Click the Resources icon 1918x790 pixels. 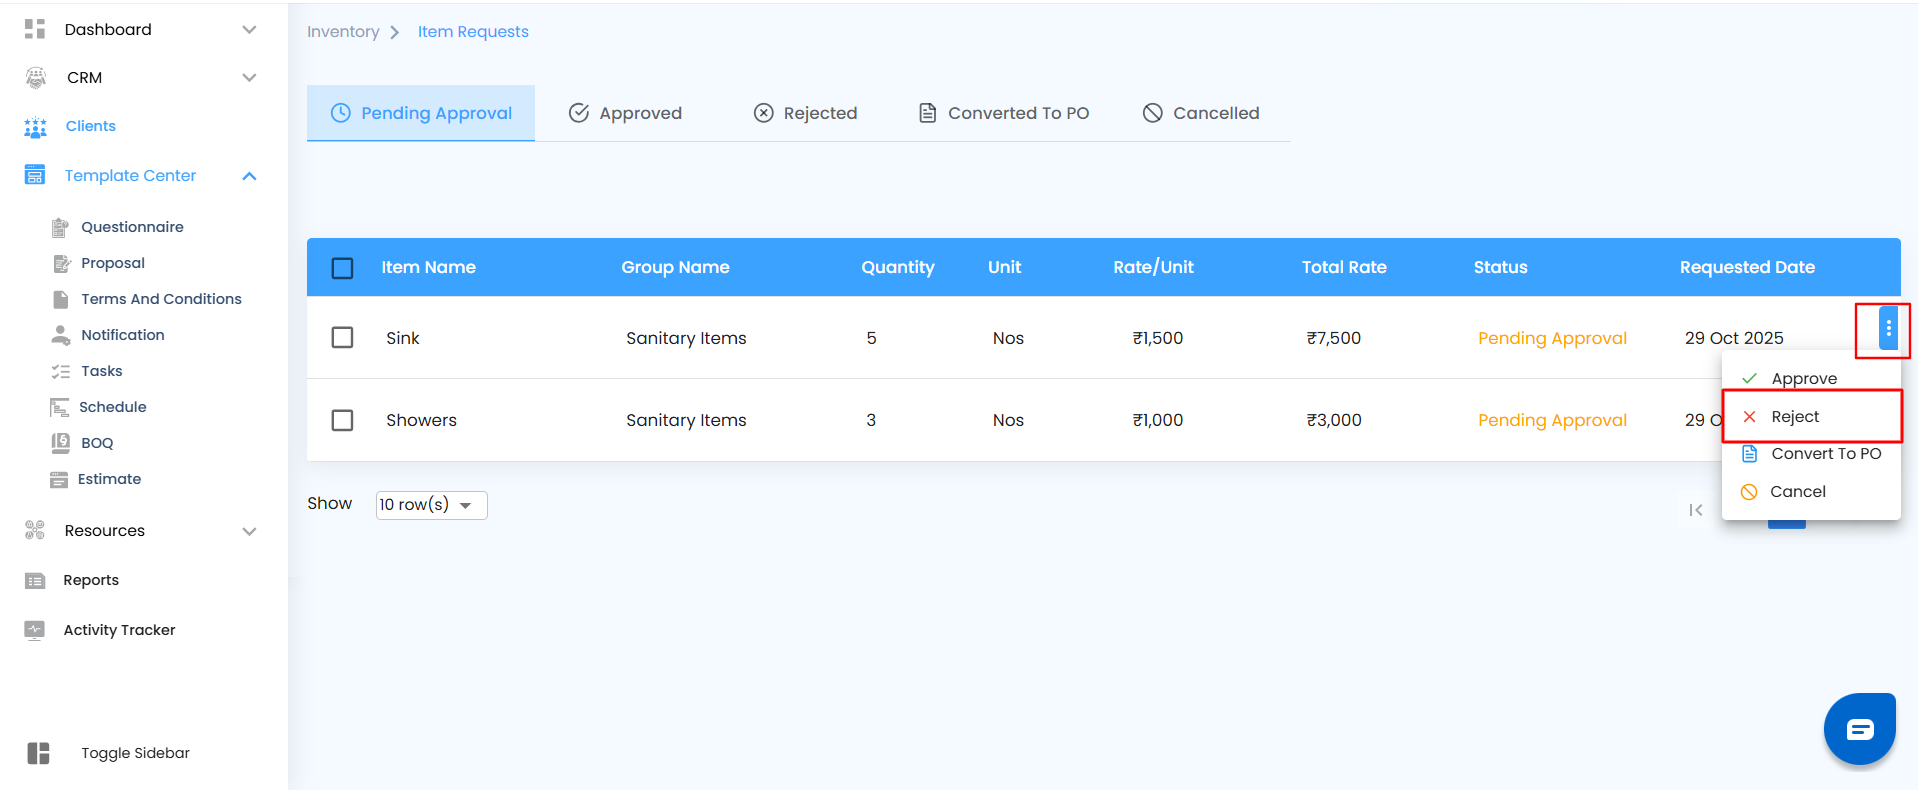35,530
